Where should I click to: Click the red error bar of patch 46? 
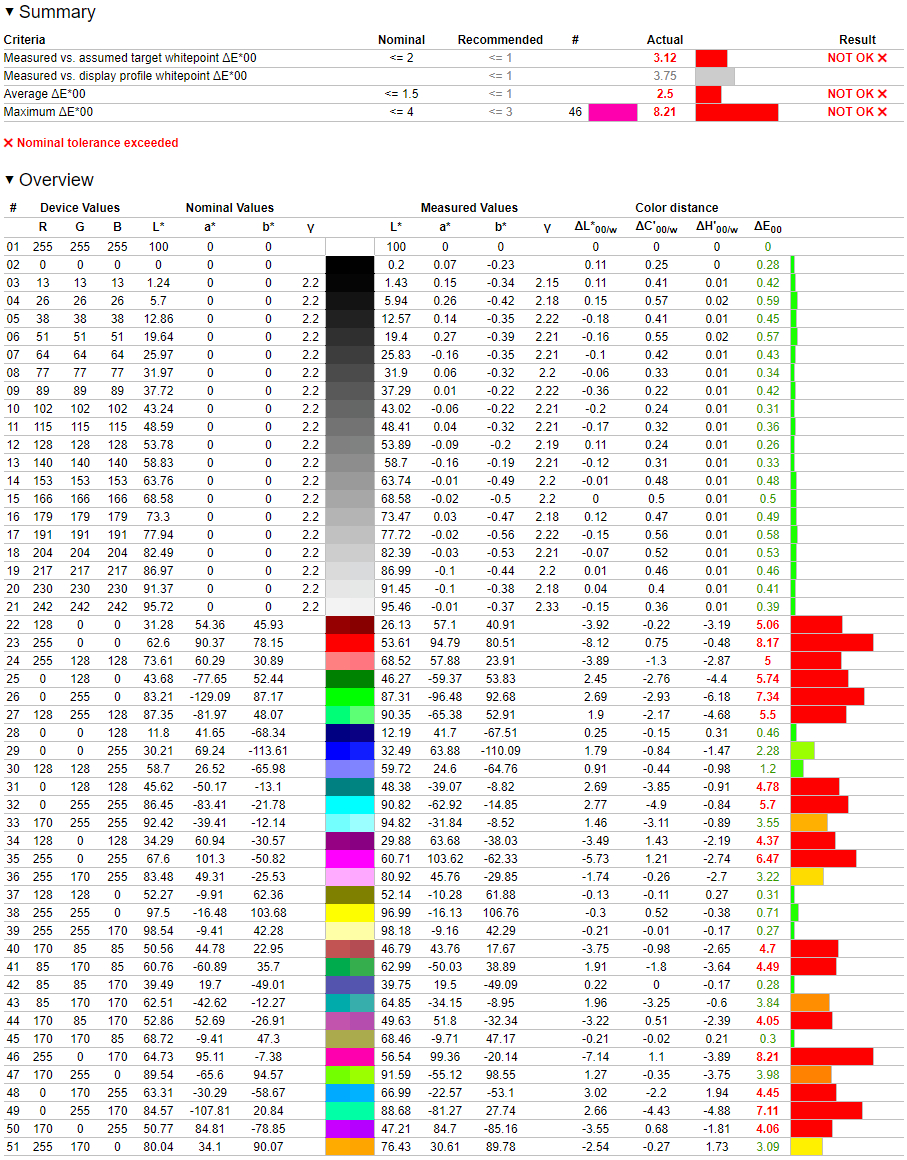coord(832,1056)
